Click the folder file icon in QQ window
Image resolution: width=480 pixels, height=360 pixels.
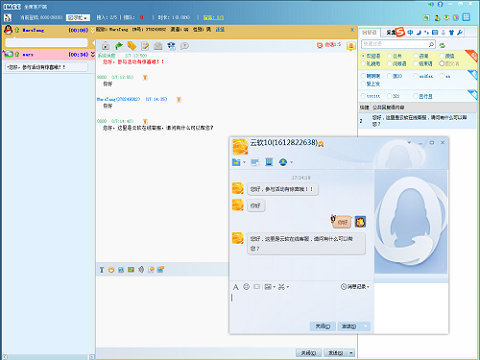[x=236, y=162]
